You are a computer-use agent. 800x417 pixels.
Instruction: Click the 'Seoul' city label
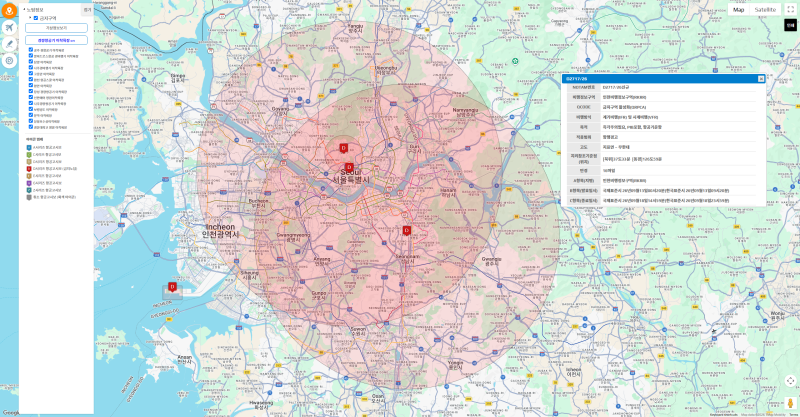(x=351, y=174)
